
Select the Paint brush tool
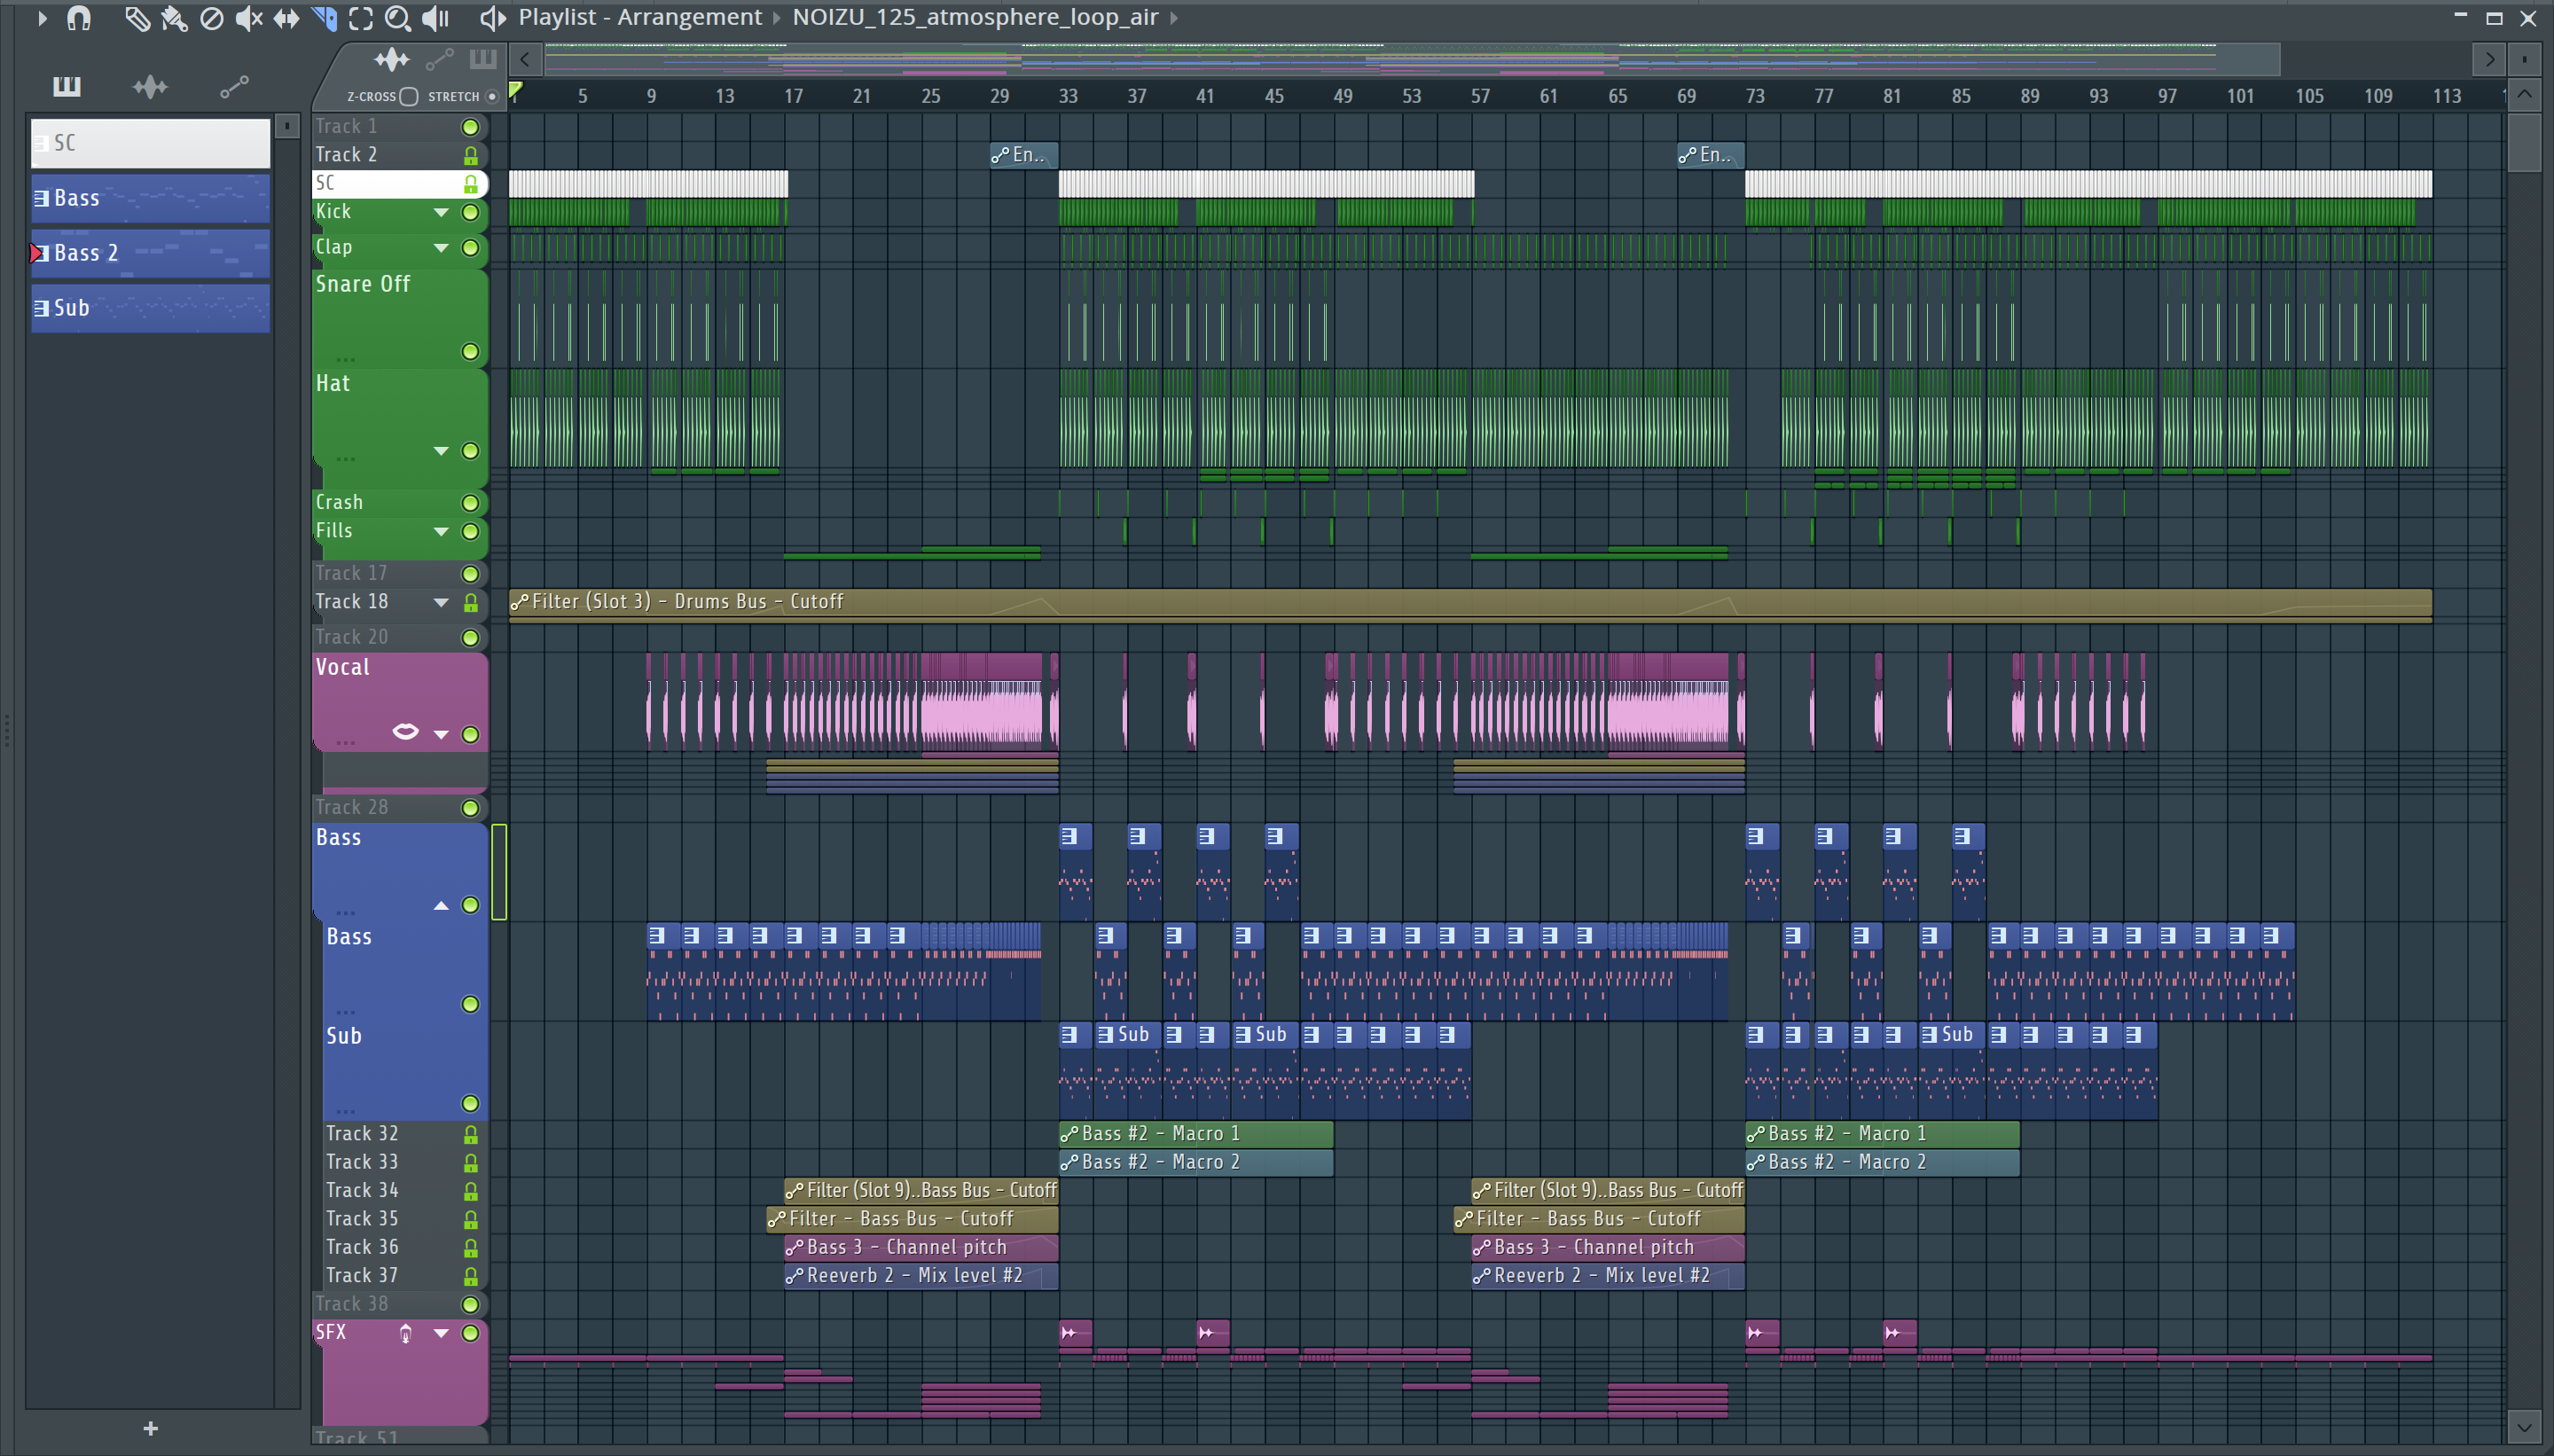(174, 18)
